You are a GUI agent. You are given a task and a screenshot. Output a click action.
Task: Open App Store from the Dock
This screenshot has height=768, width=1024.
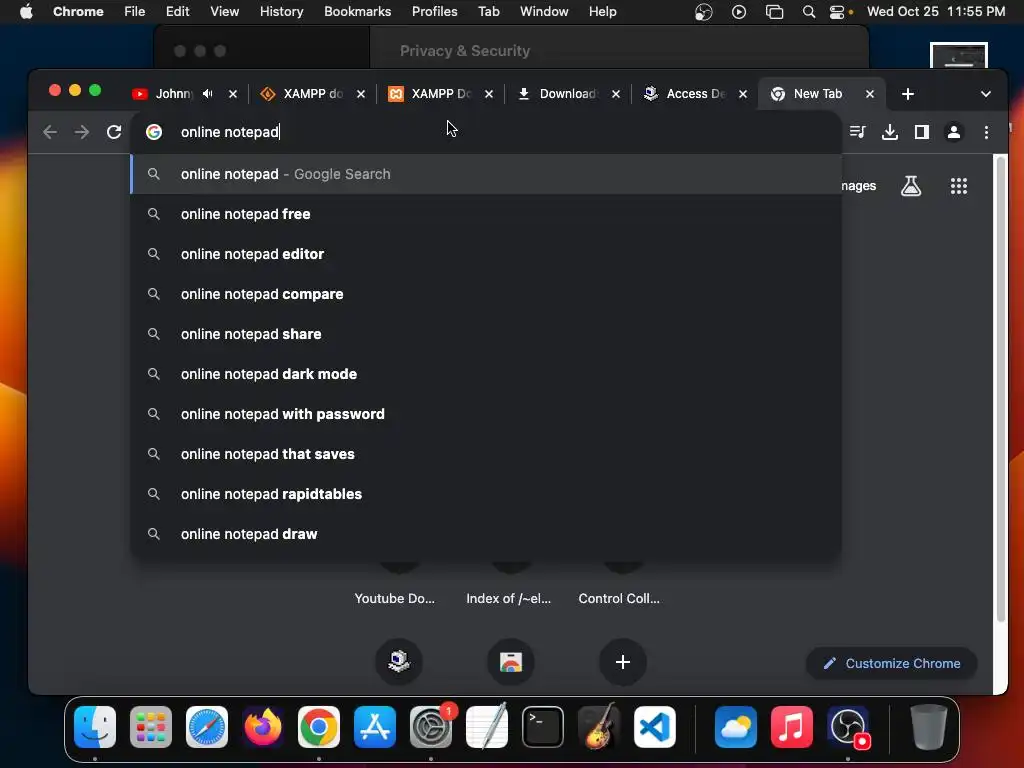375,727
